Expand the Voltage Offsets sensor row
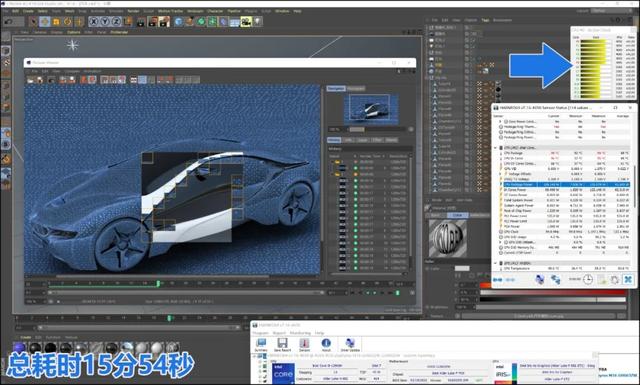 coord(501,174)
